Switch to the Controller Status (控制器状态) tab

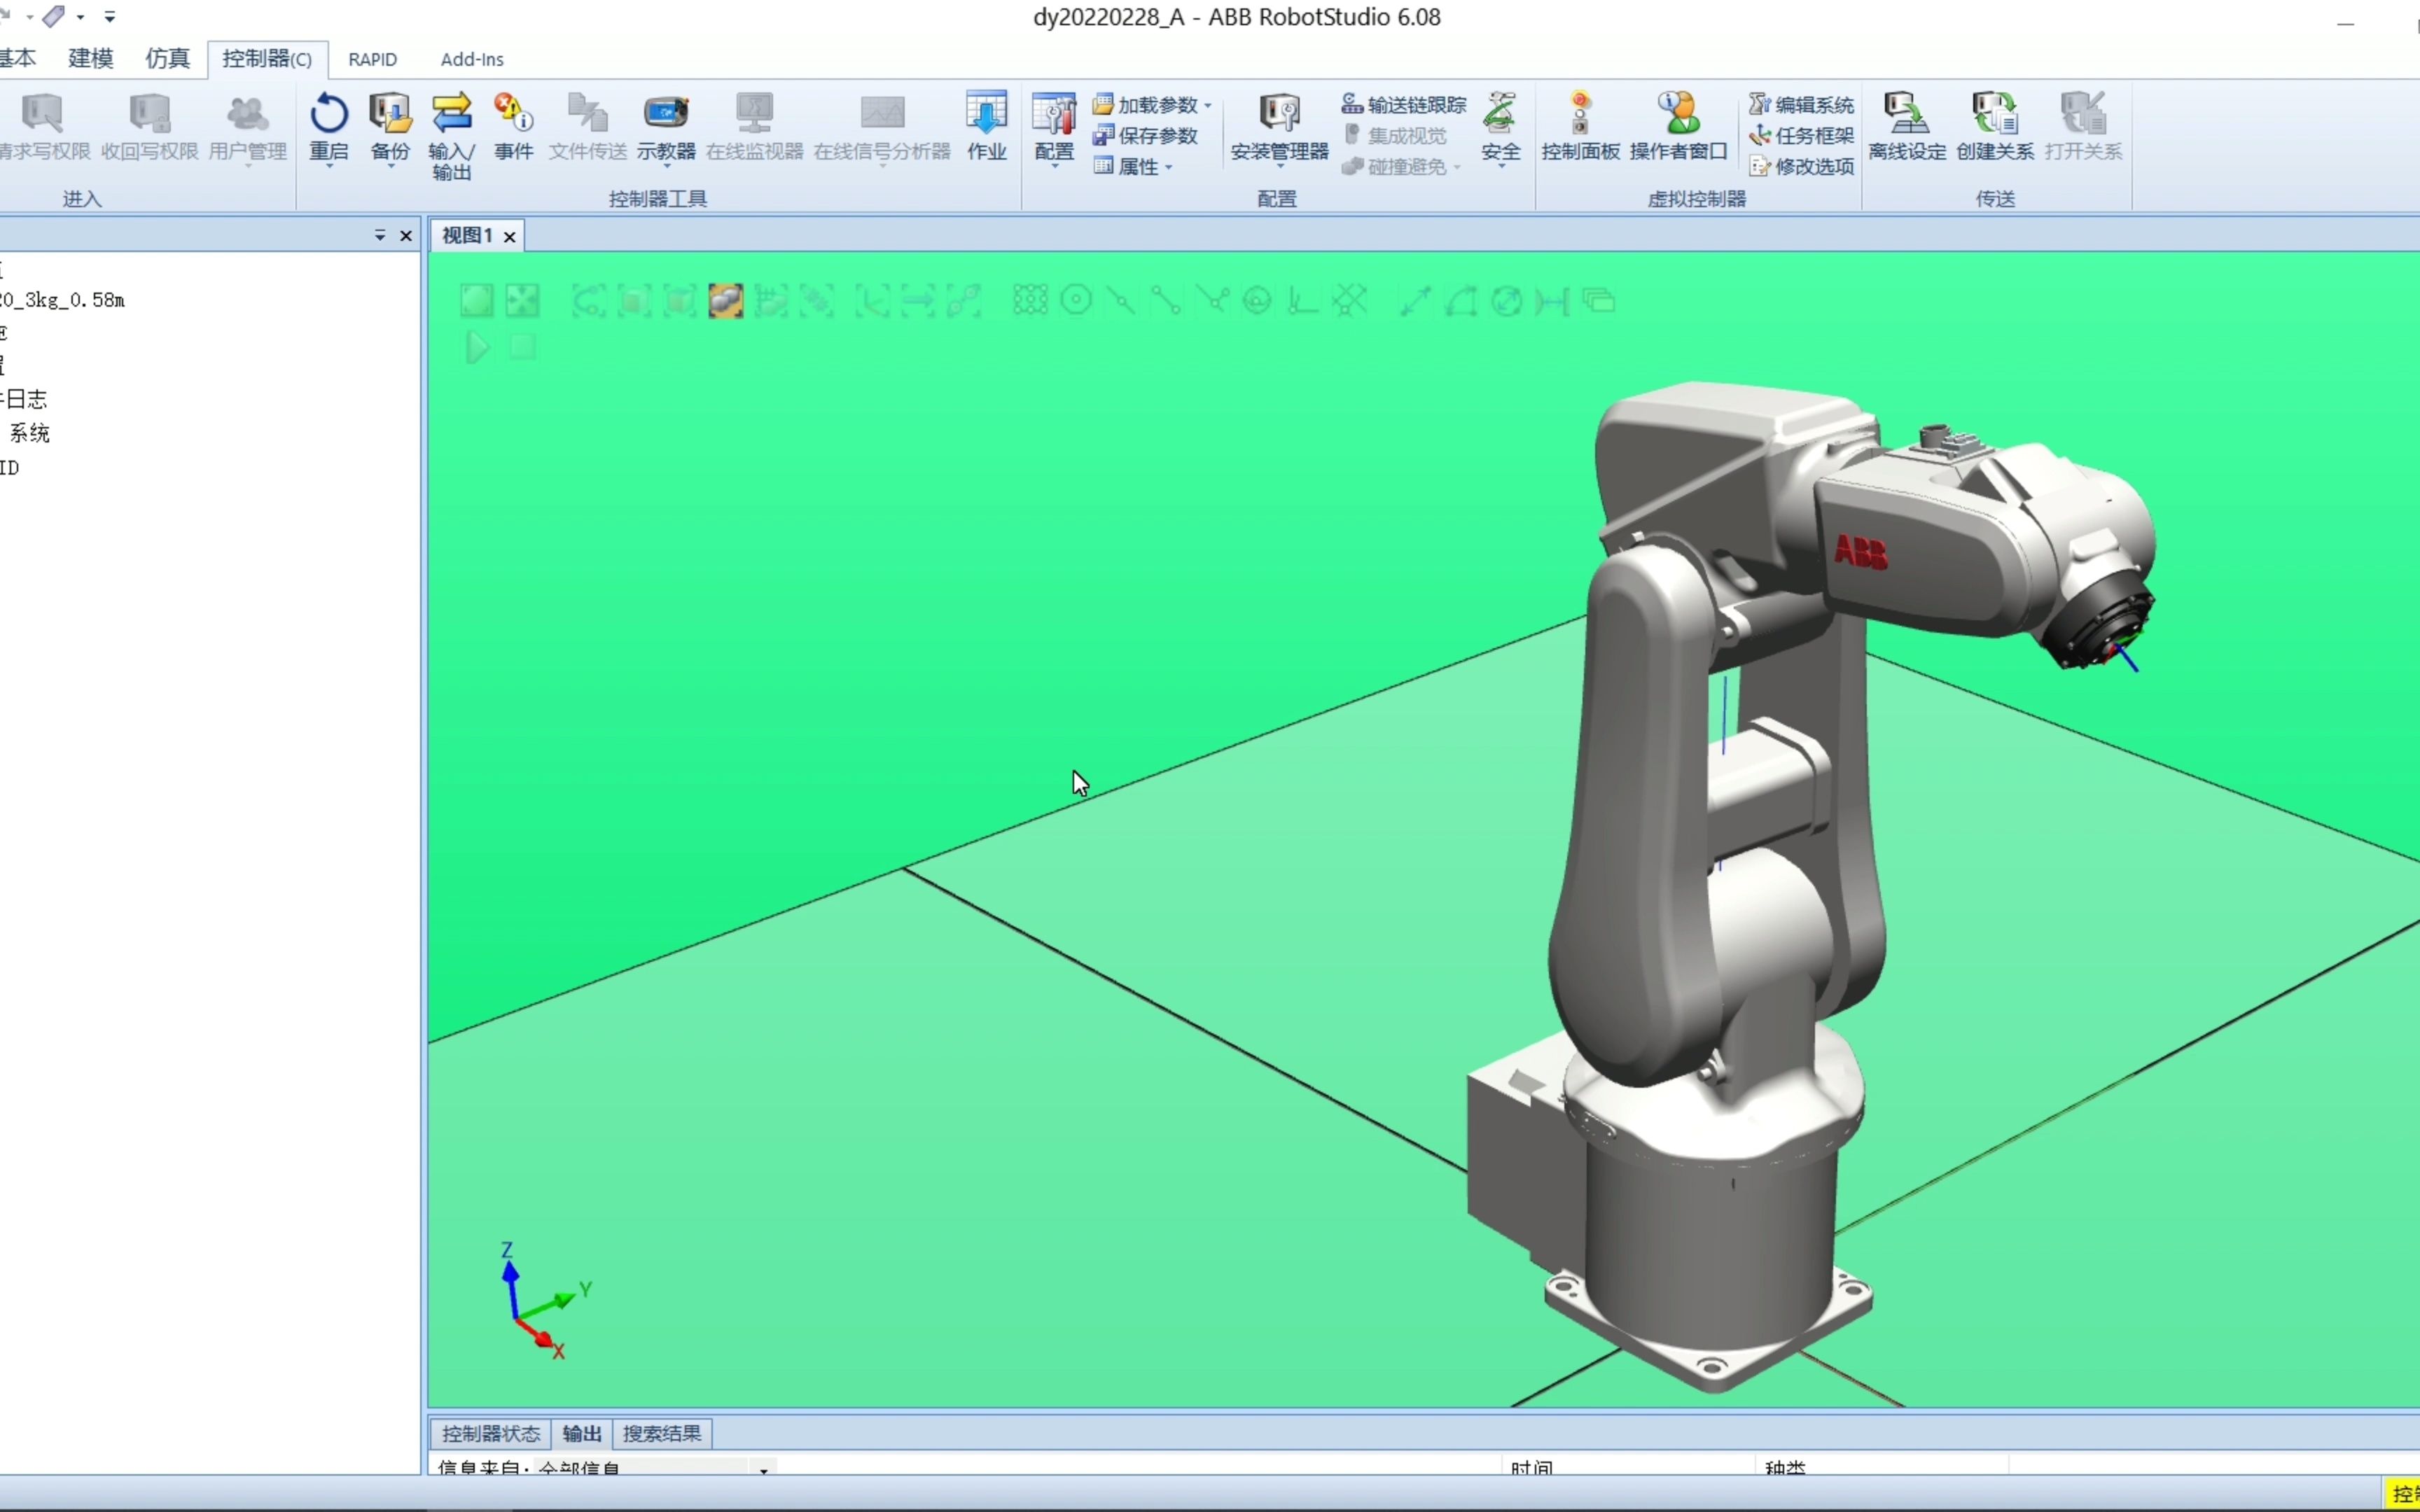(490, 1433)
